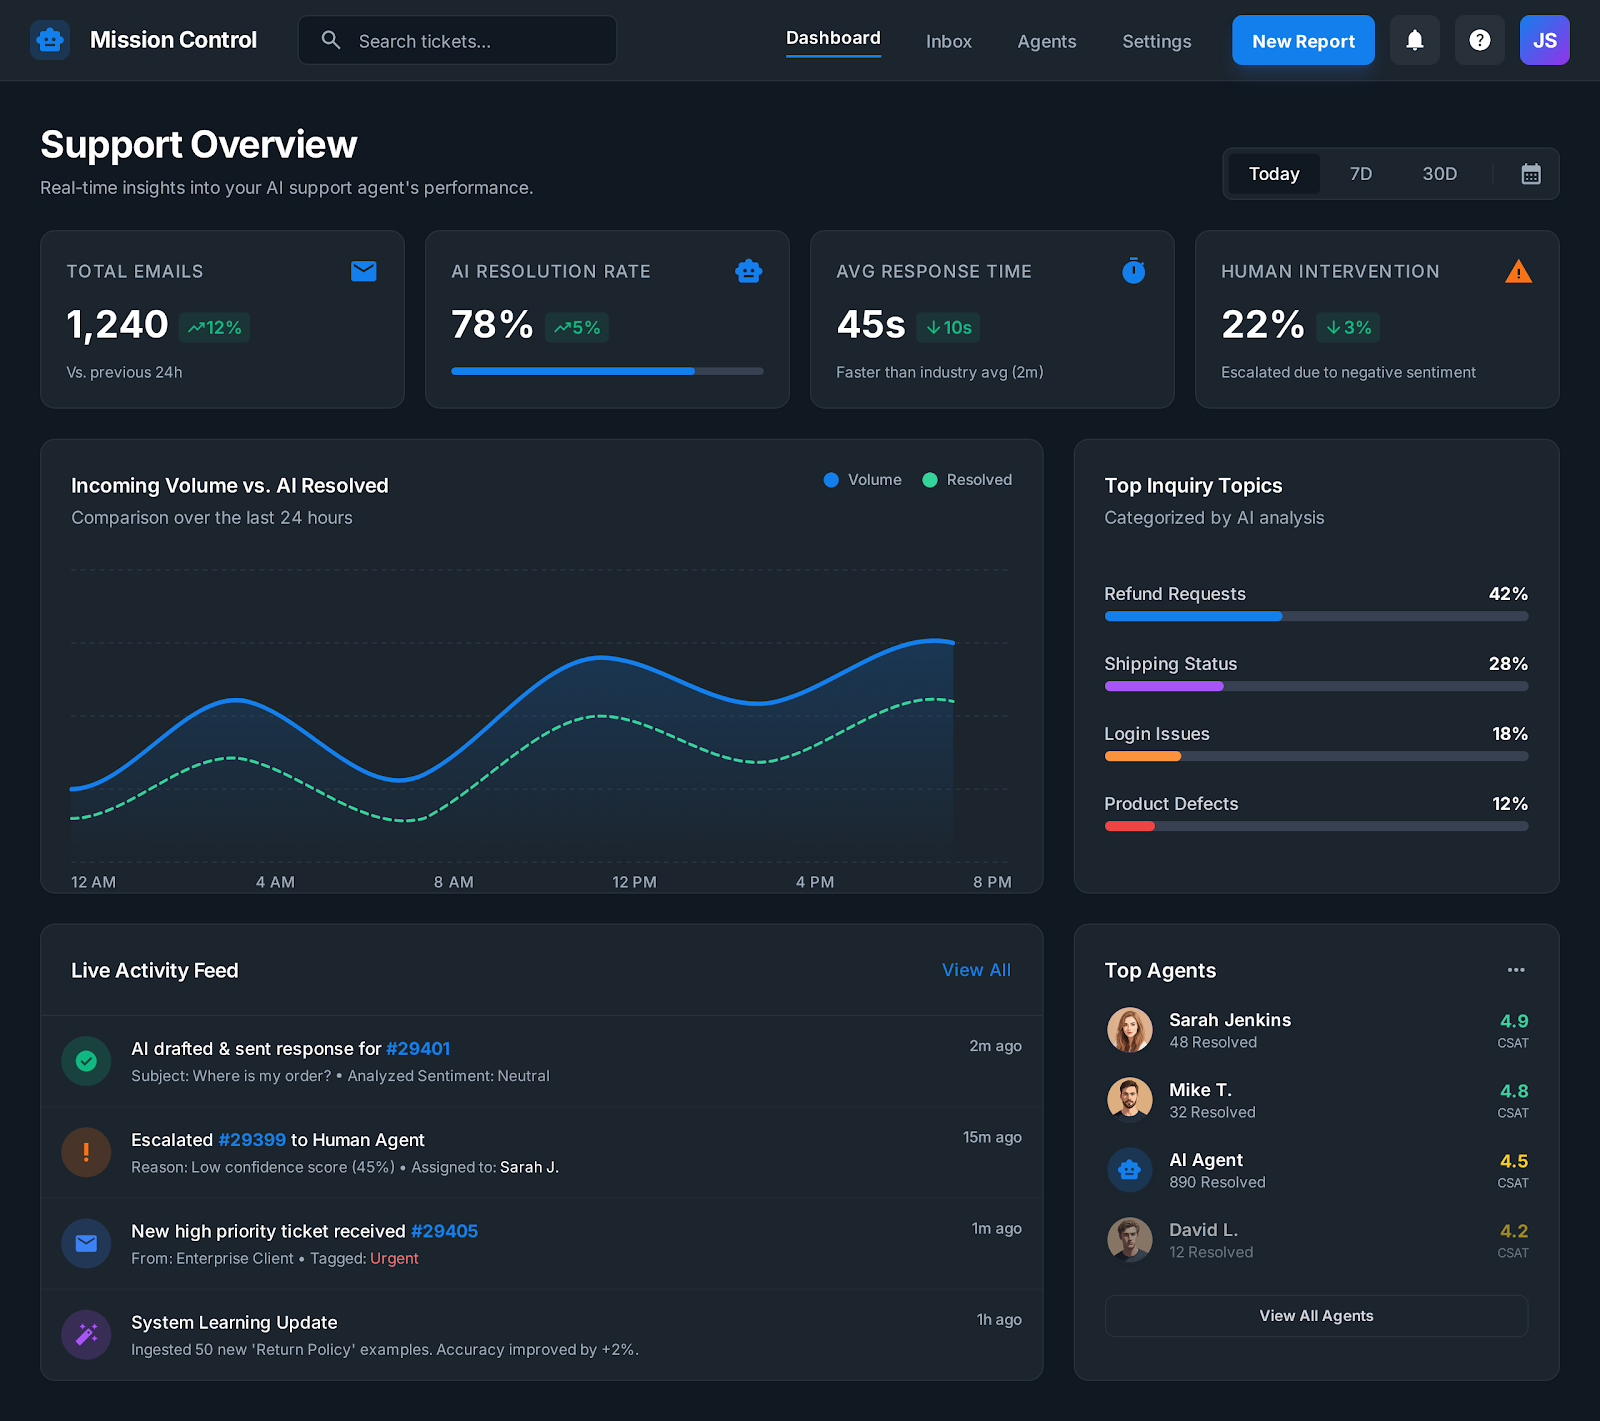The image size is (1600, 1421).
Task: Toggle the Resolved legend in the chart
Action: pyautogui.click(x=966, y=479)
